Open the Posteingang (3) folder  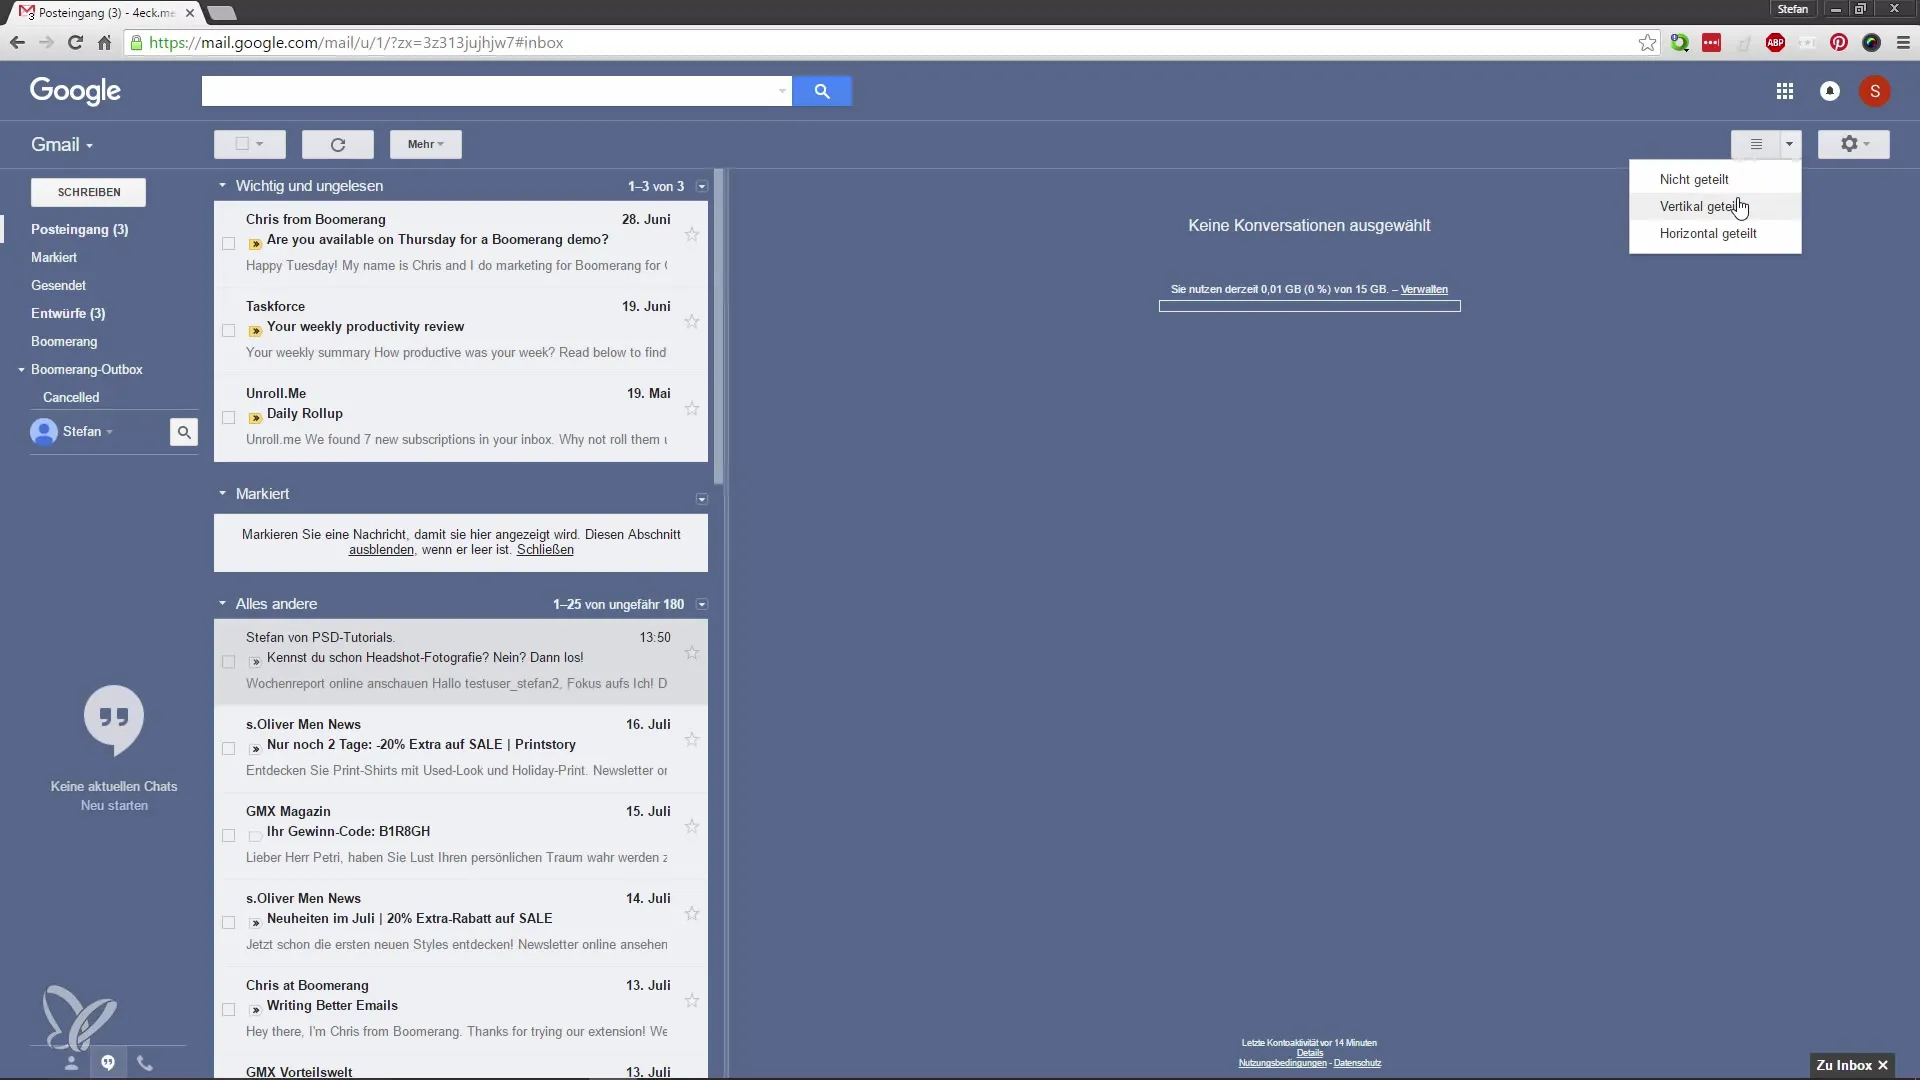tap(79, 230)
